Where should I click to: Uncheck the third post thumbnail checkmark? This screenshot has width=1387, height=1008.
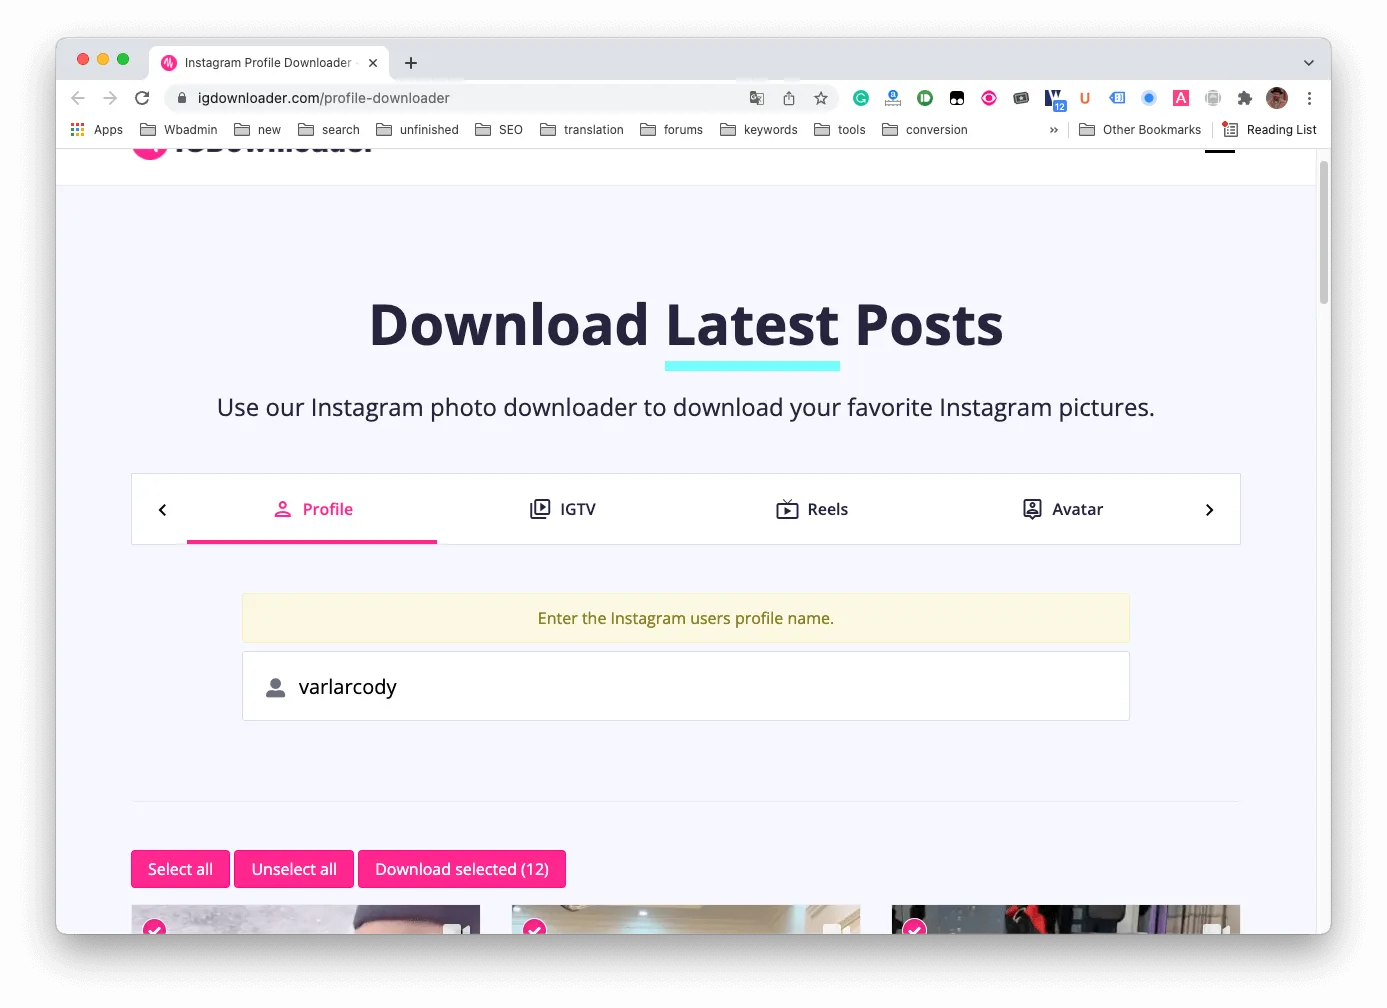pyautogui.click(x=915, y=927)
